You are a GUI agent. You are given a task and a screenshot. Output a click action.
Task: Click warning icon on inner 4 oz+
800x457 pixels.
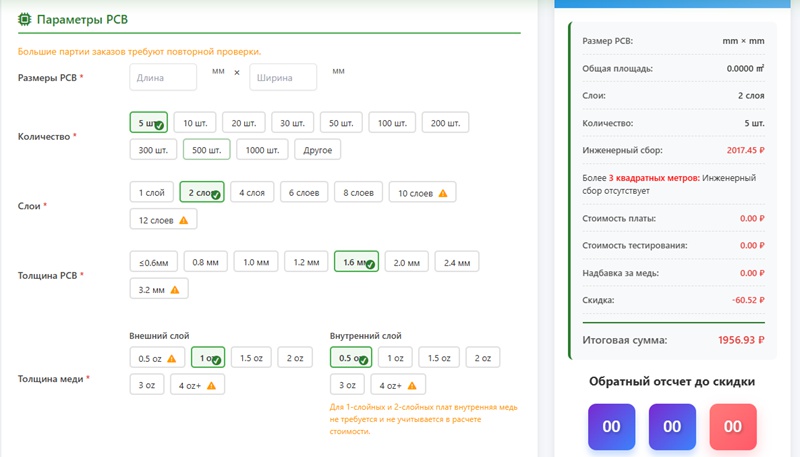[411, 386]
